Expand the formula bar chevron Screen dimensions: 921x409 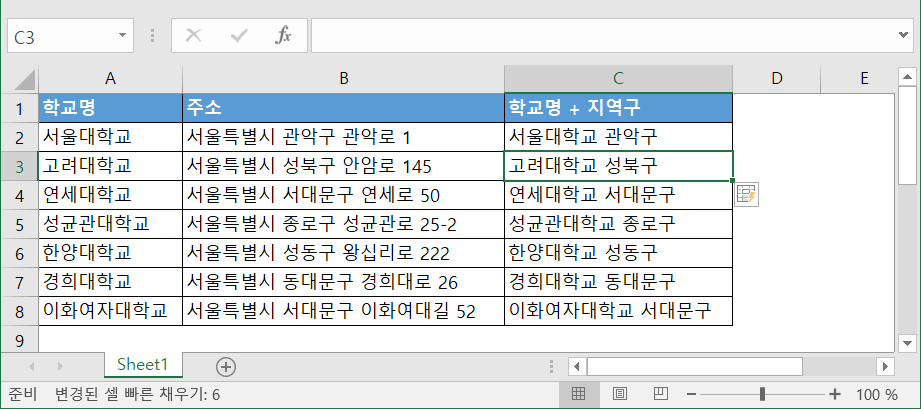[904, 35]
